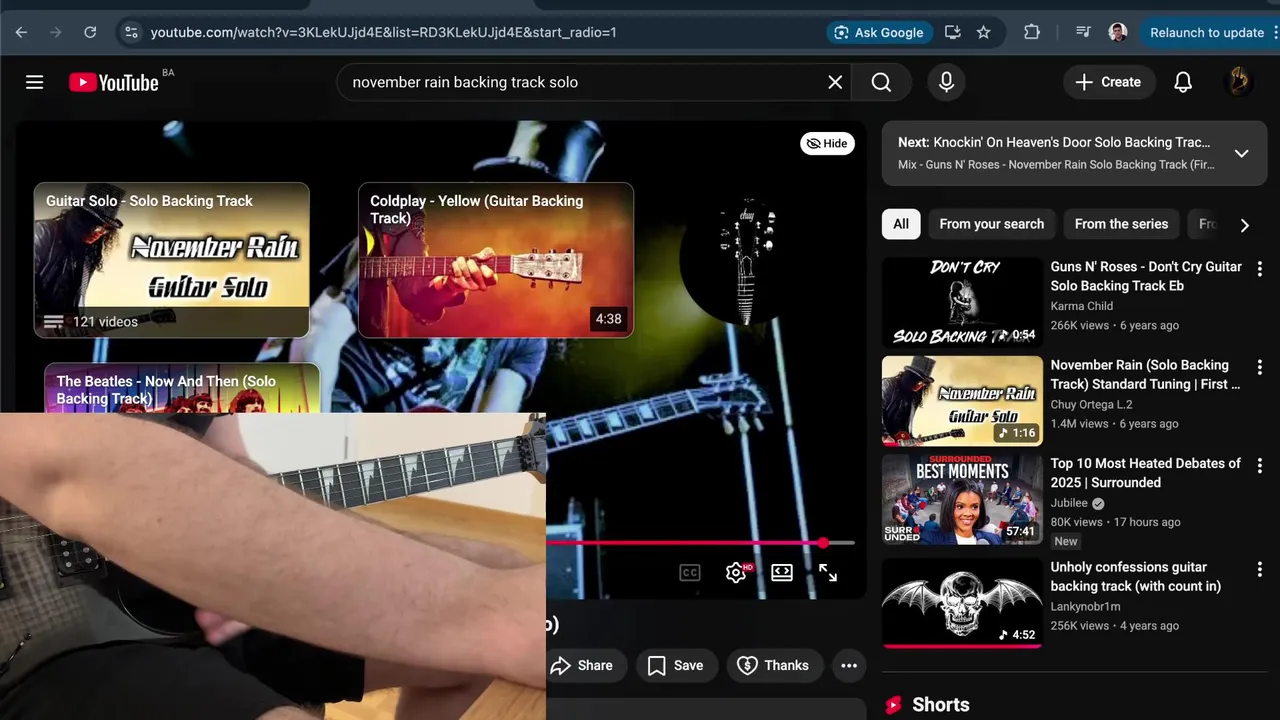Go forward with the browser forward arrow

pyautogui.click(x=56, y=32)
